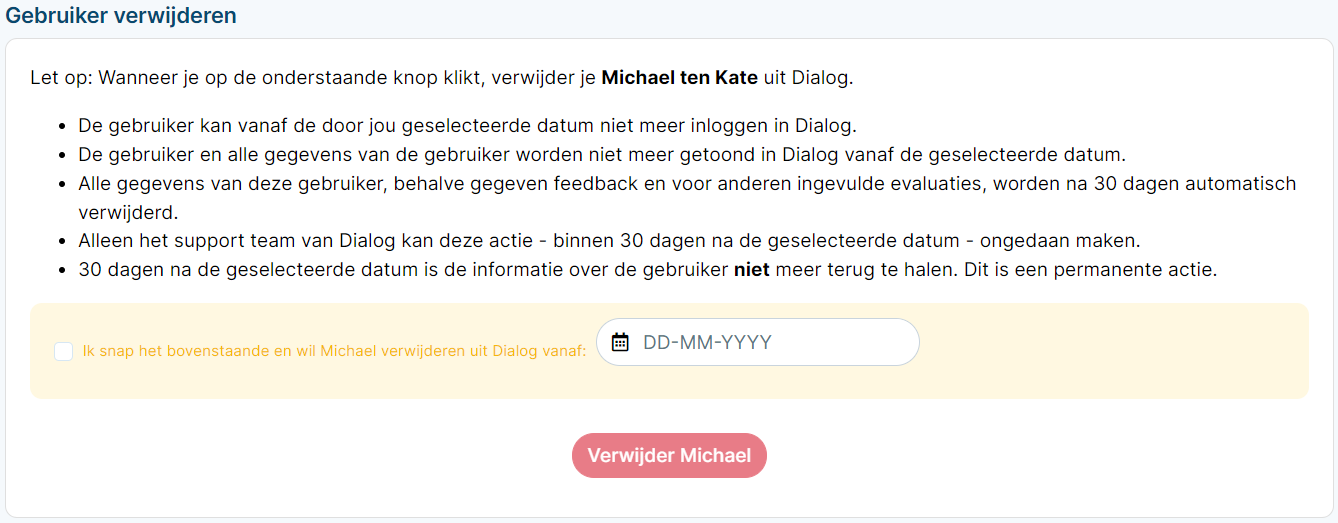This screenshot has height=523, width=1338.
Task: Click the bold word 'niet' in last bullet
Action: tap(751, 270)
